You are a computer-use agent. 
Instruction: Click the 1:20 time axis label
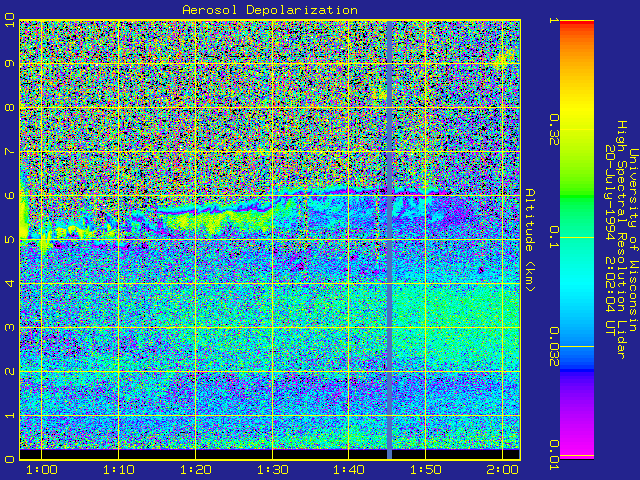pos(195,469)
